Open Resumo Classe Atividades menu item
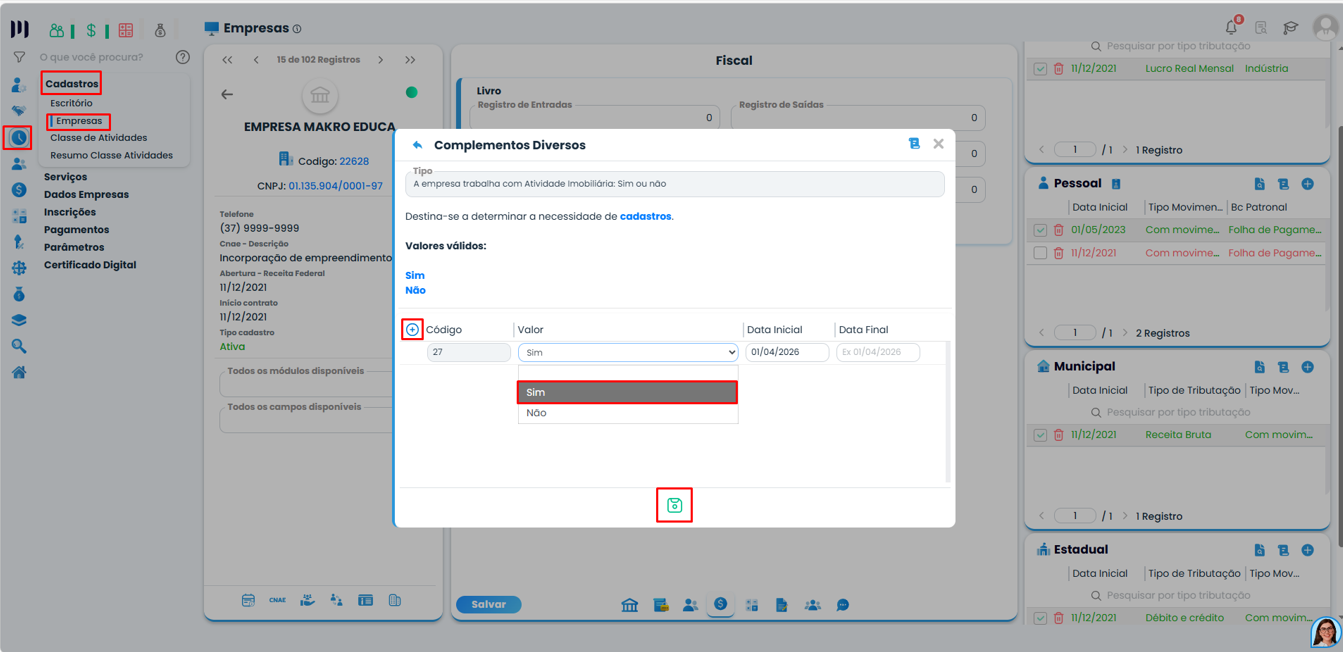1343x652 pixels. pos(111,155)
